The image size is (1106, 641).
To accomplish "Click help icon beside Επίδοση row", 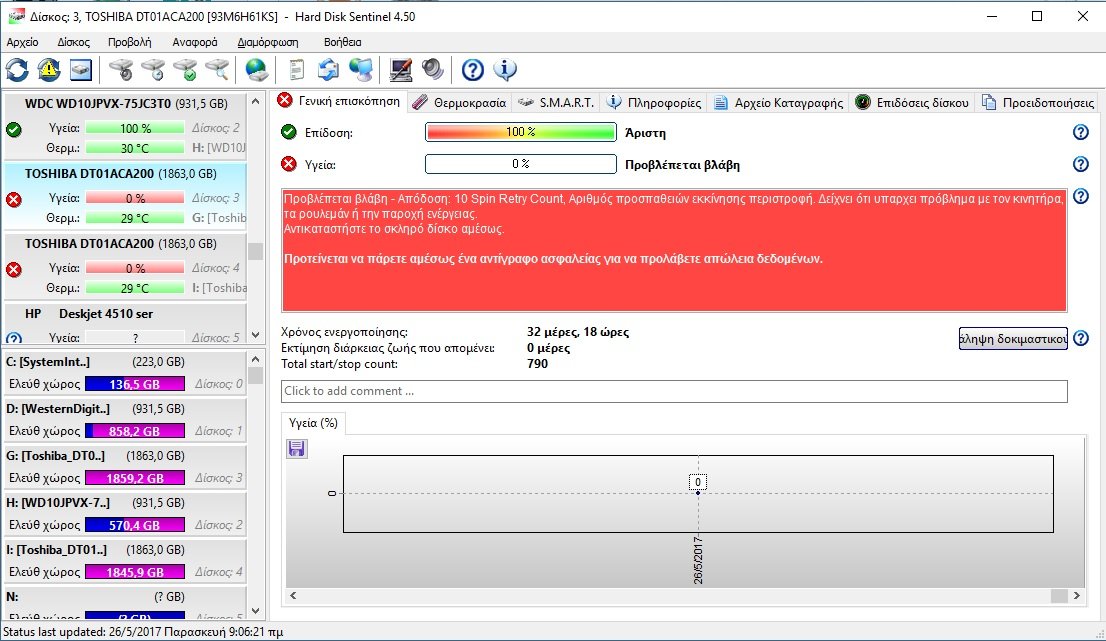I will (1080, 132).
